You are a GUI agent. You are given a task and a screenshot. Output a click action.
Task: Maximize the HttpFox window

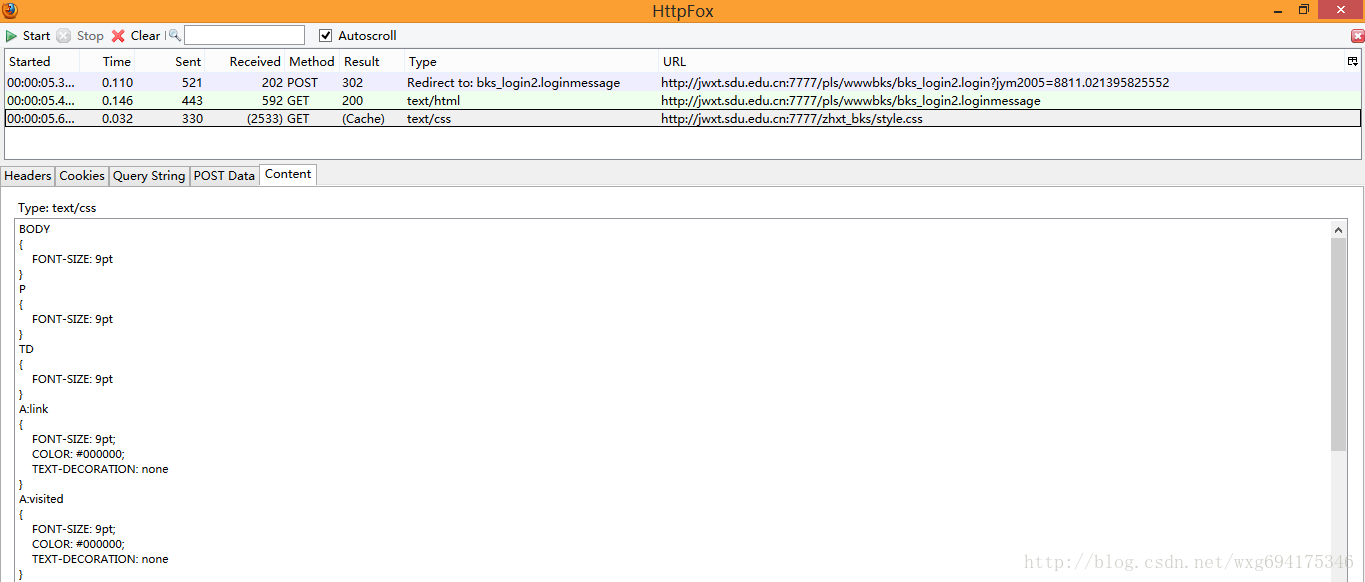pos(1304,10)
